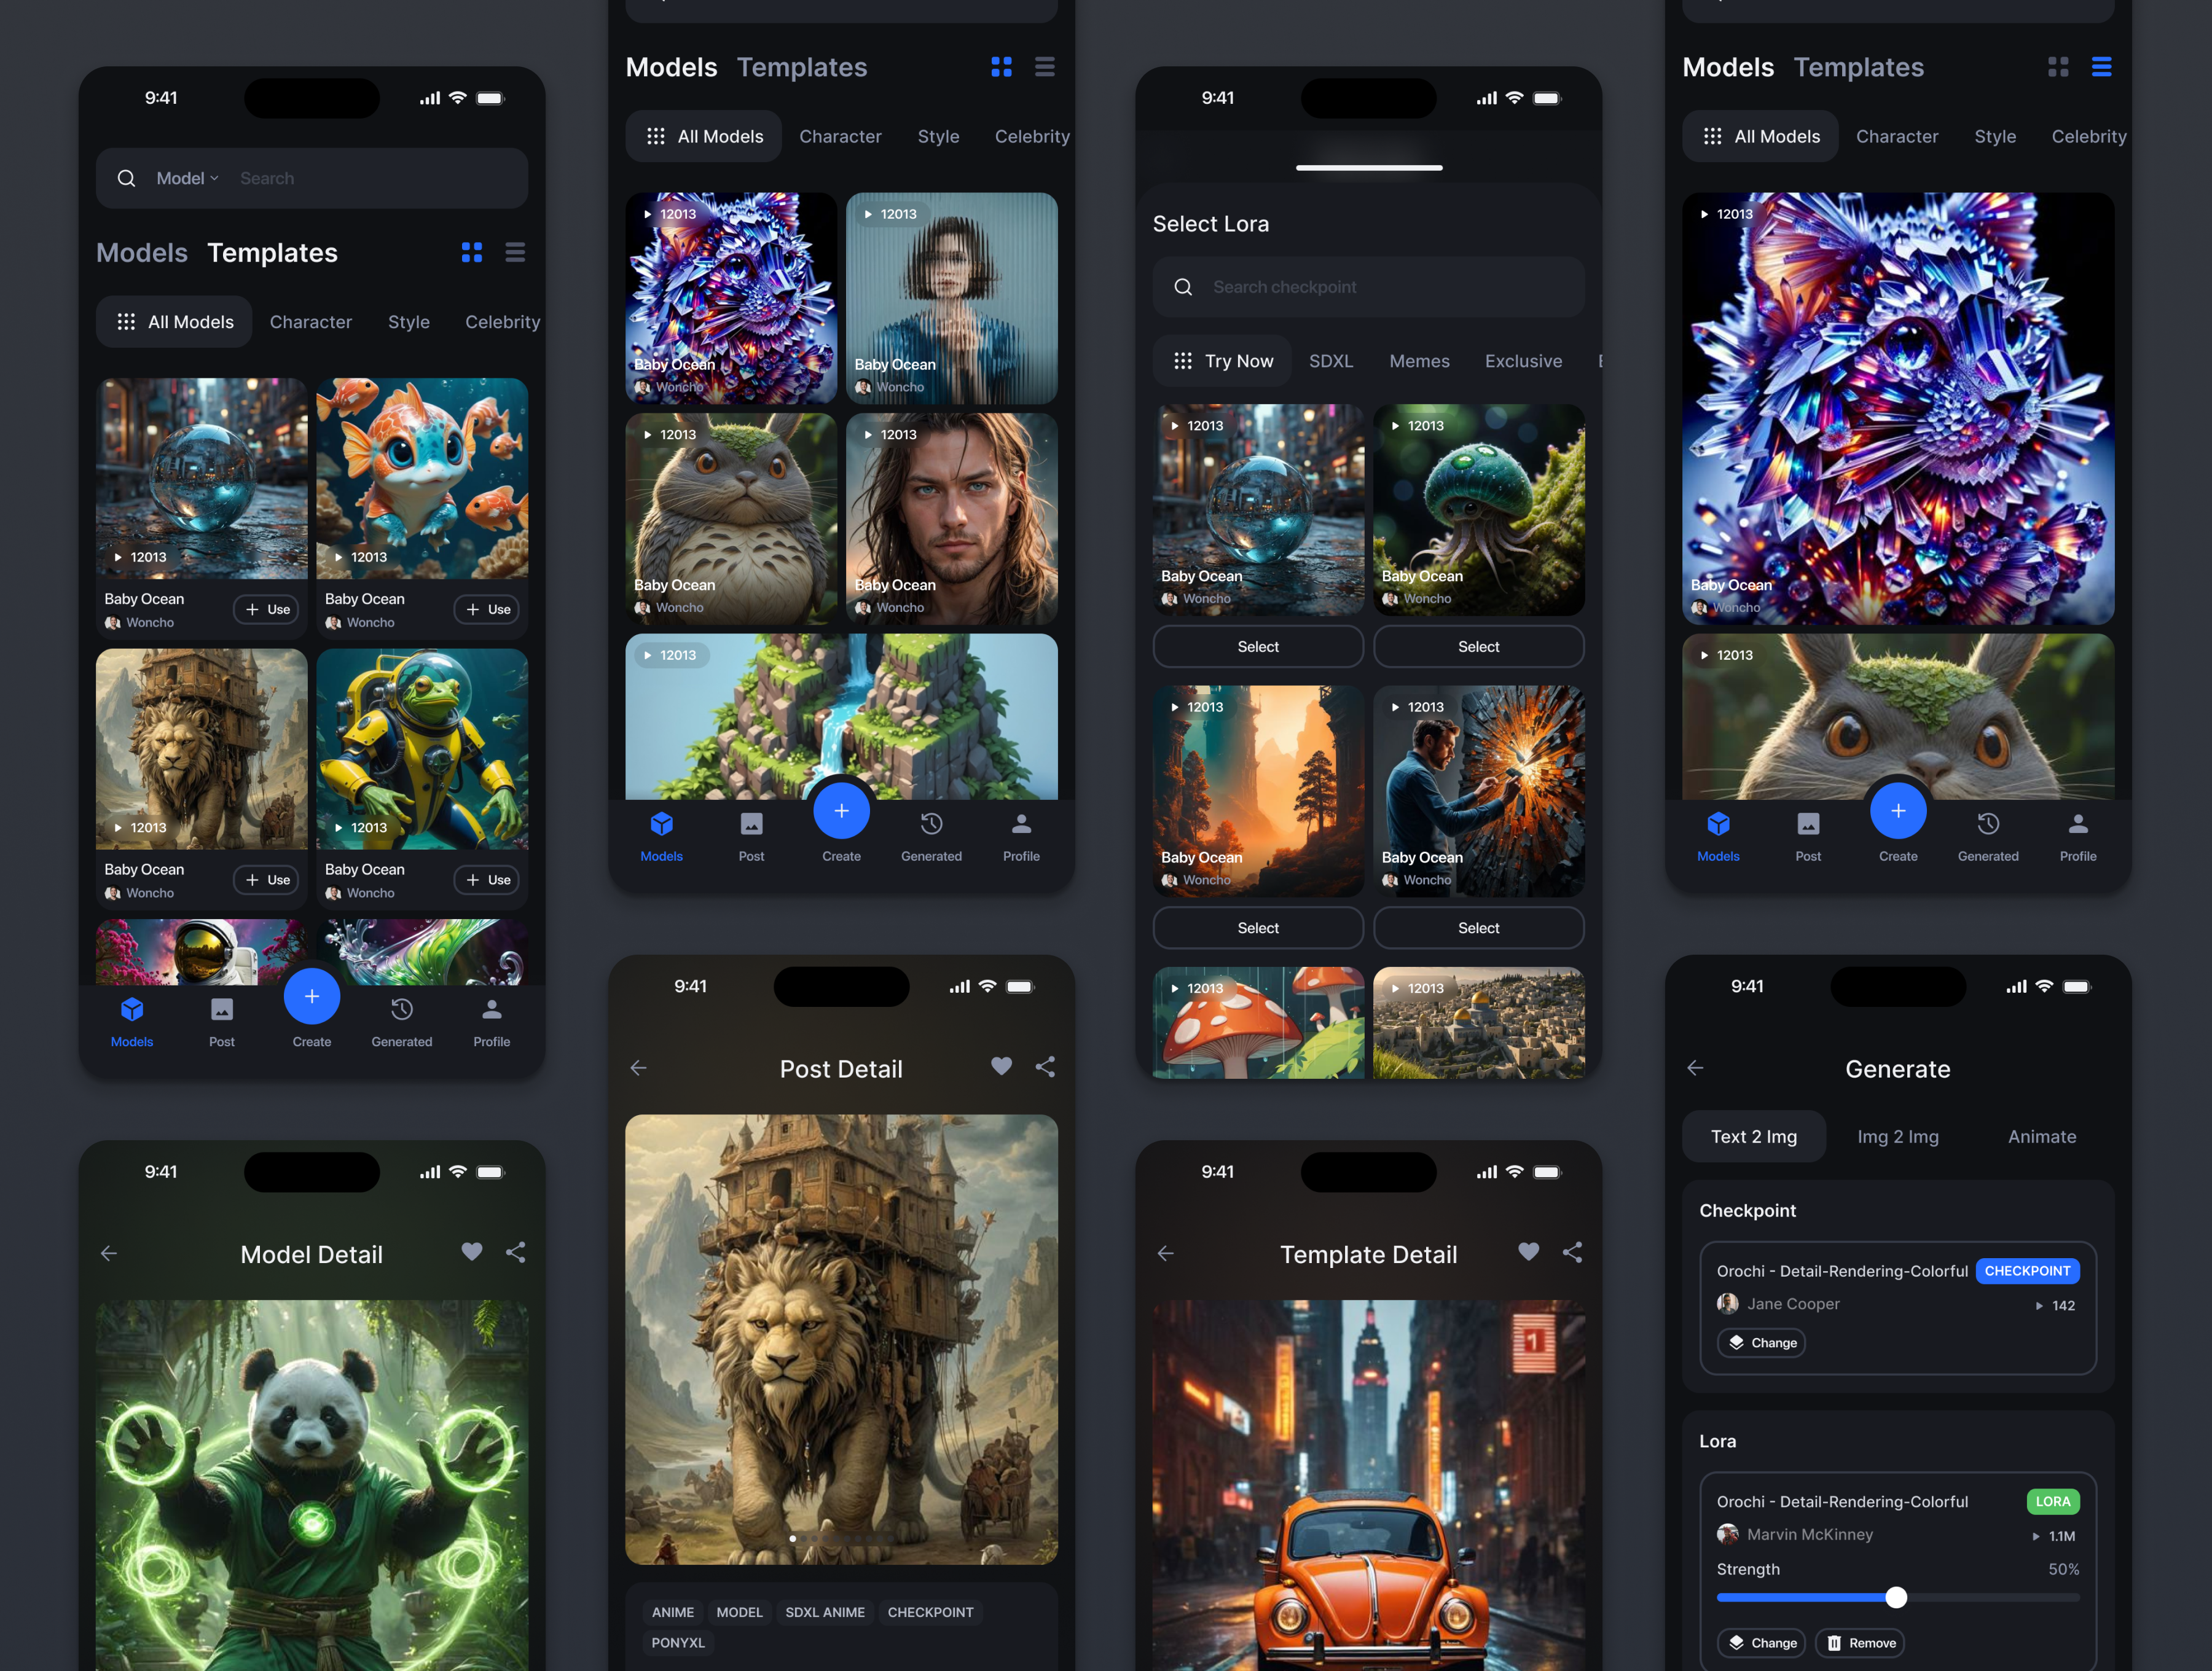Expand view count chevron next to Jane Cooper
The image size is (2212, 1671).
pyautogui.click(x=2039, y=1305)
